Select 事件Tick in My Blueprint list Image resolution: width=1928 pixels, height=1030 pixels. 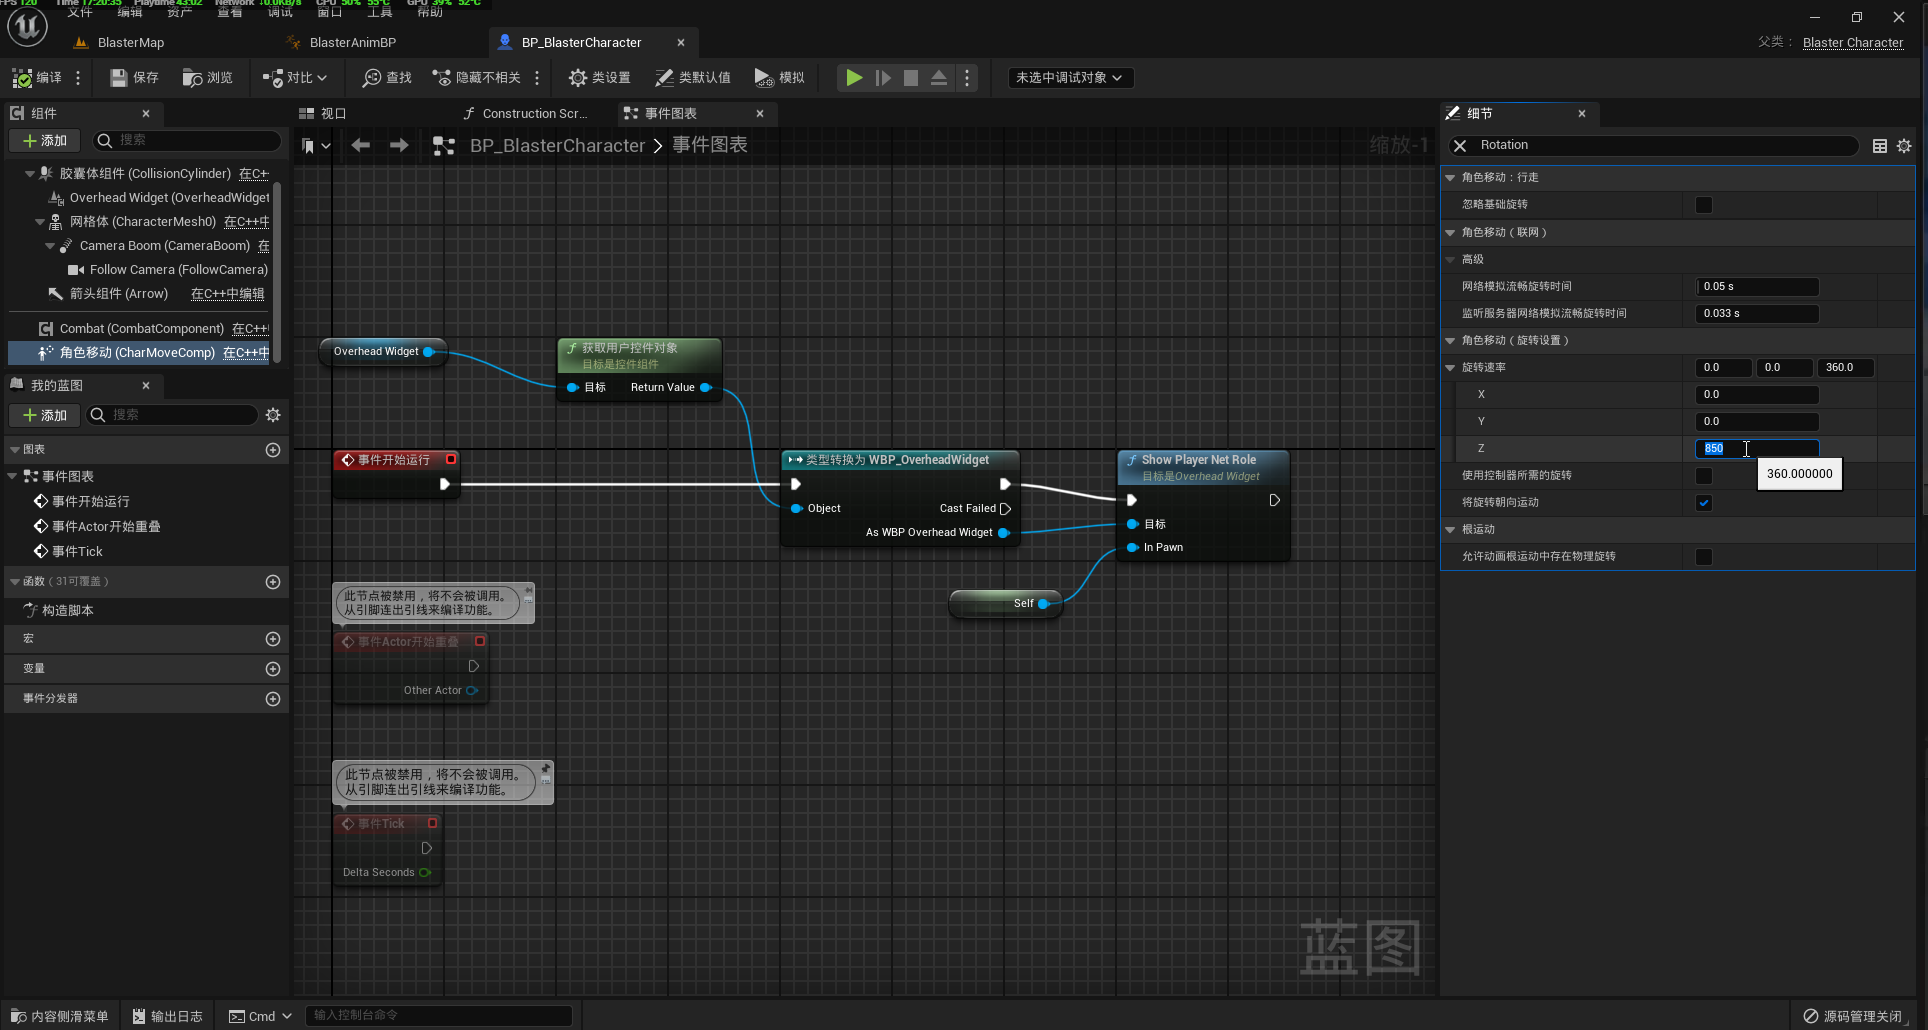click(x=77, y=552)
